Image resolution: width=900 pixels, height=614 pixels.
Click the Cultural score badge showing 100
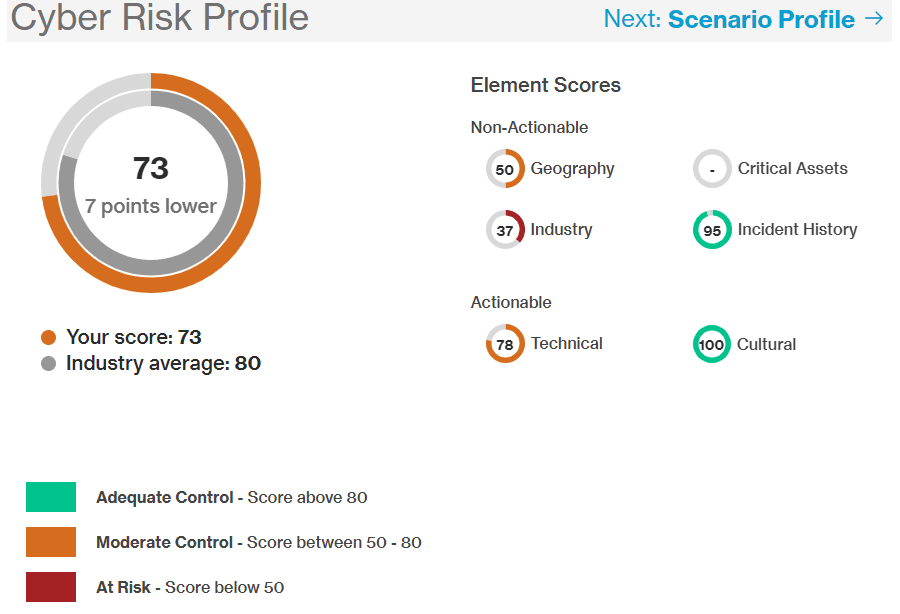coord(712,344)
